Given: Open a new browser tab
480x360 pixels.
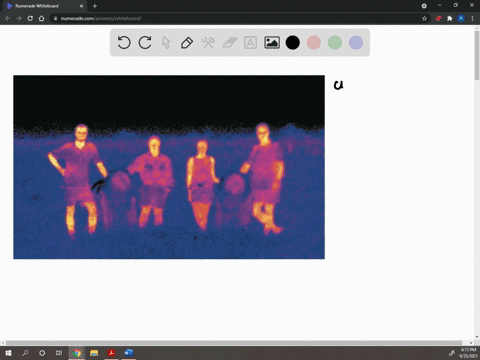Looking at the screenshot, I should pos(95,6).
